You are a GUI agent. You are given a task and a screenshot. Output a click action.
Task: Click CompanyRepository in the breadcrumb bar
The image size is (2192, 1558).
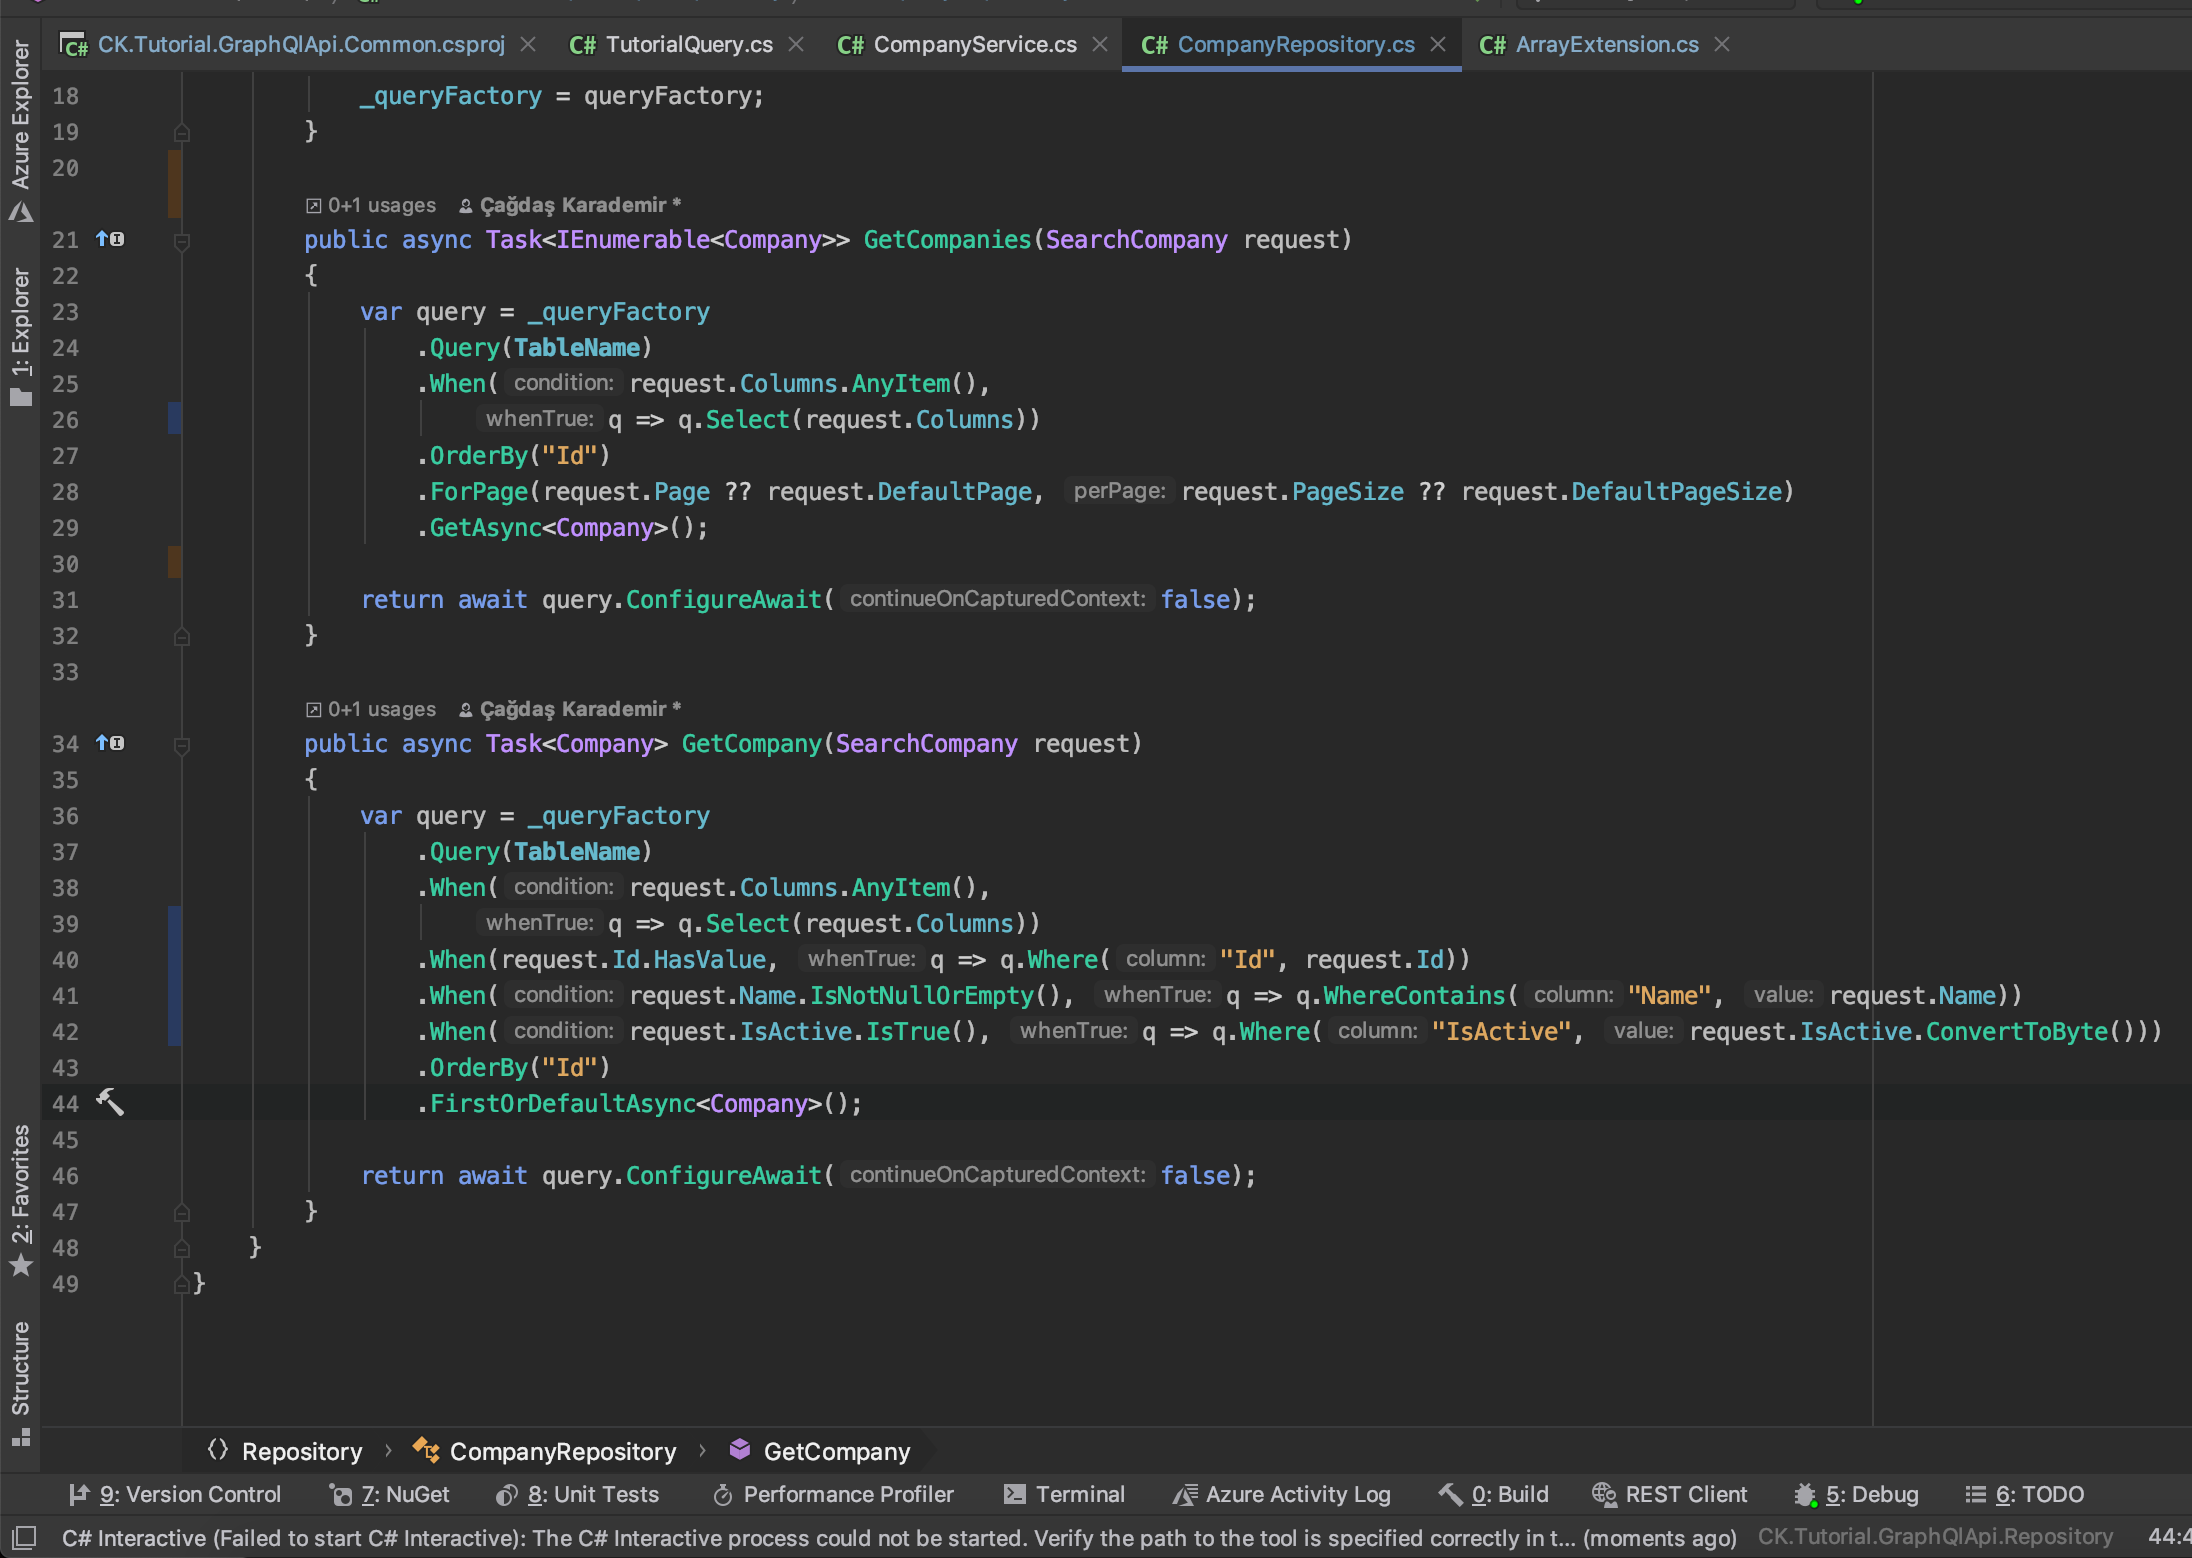[x=562, y=1451]
